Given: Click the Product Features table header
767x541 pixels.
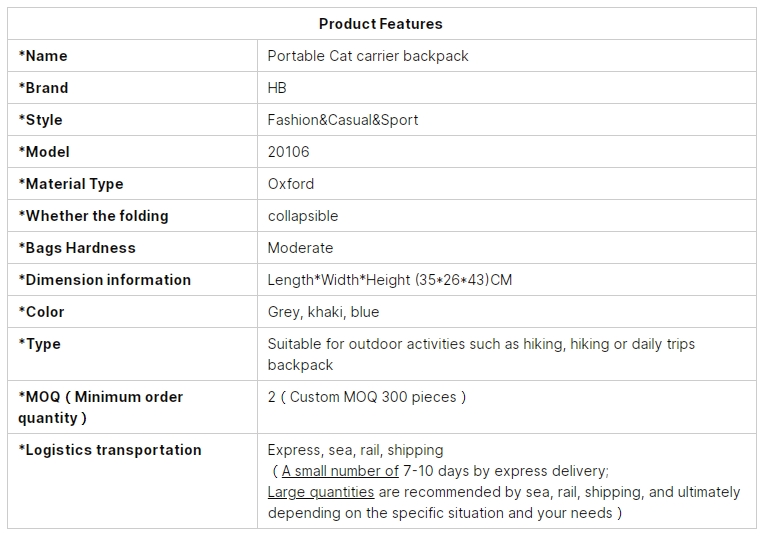Looking at the screenshot, I should point(381,24).
